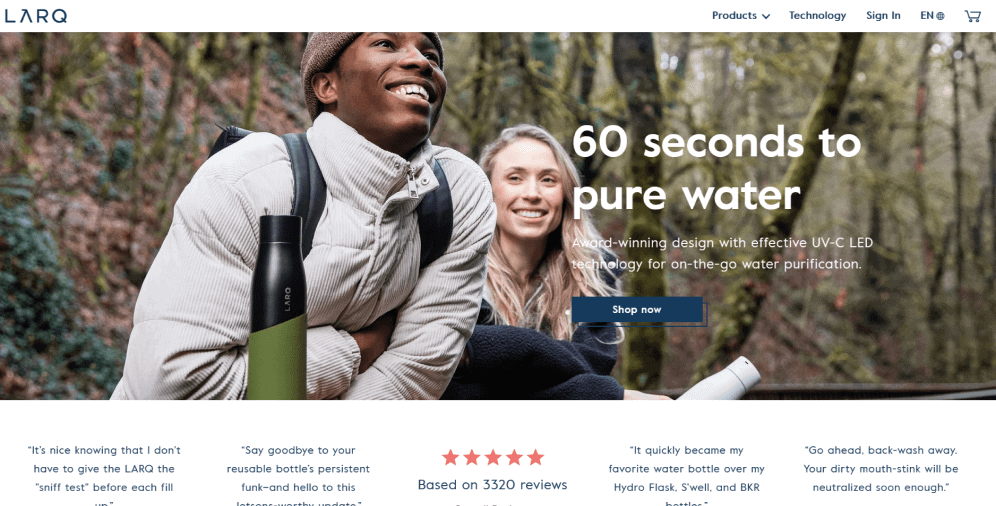Click the LARQ logo
996x506 pixels.
point(36,16)
